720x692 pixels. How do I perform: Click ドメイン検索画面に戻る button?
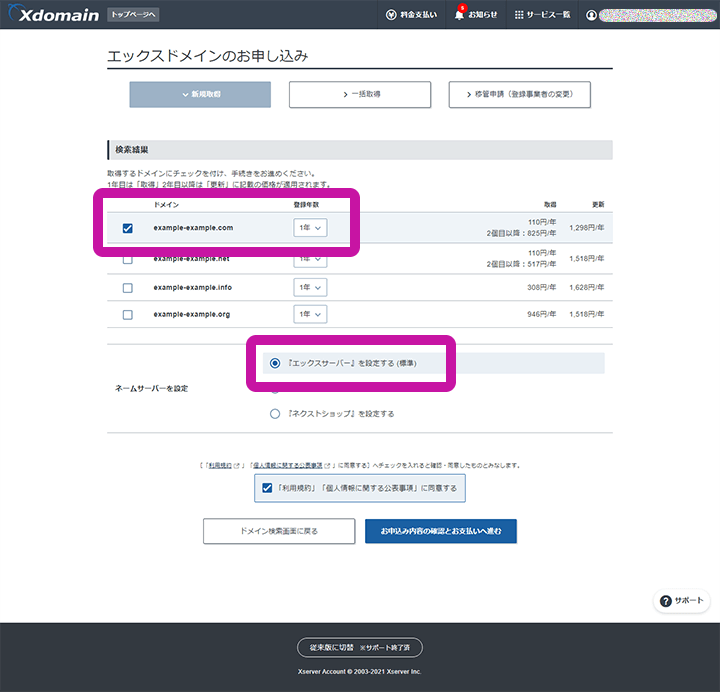coord(279,531)
